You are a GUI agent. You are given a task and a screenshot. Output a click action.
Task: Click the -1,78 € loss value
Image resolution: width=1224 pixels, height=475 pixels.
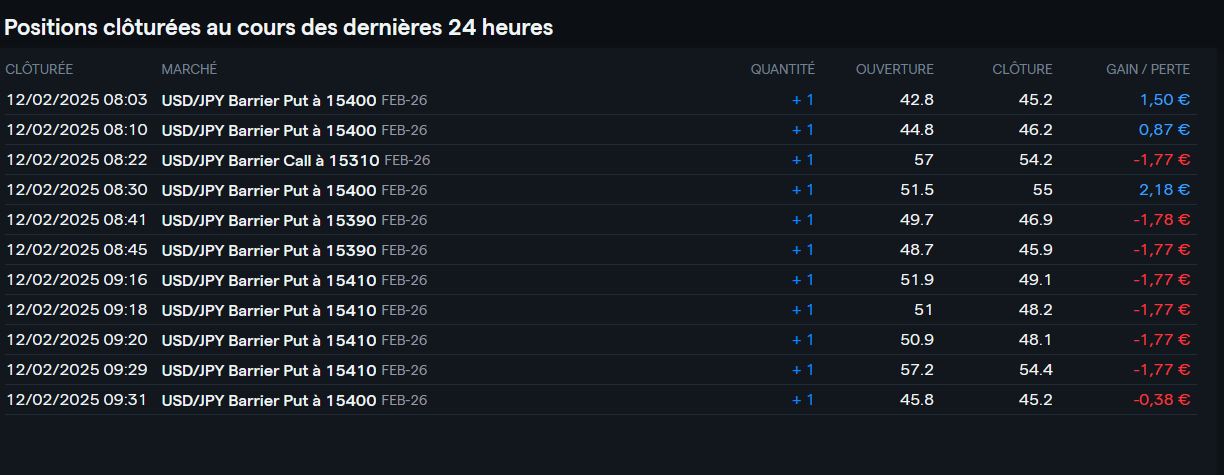point(1161,220)
